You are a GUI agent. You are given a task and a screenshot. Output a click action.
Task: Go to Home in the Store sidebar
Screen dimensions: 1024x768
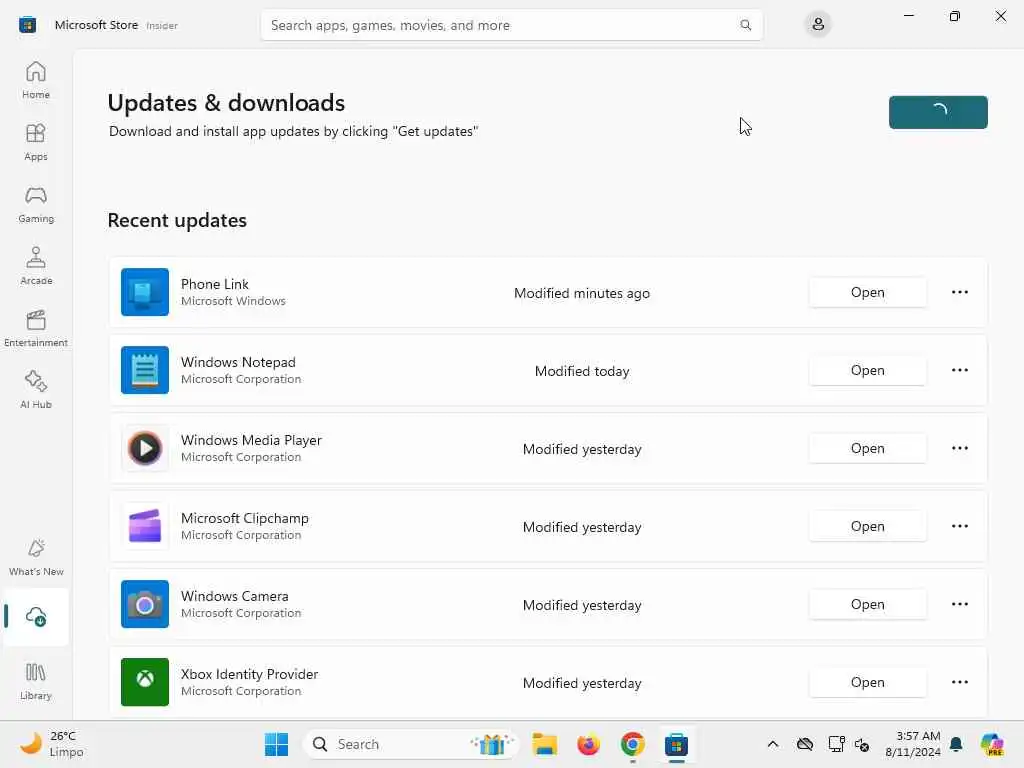coord(36,80)
